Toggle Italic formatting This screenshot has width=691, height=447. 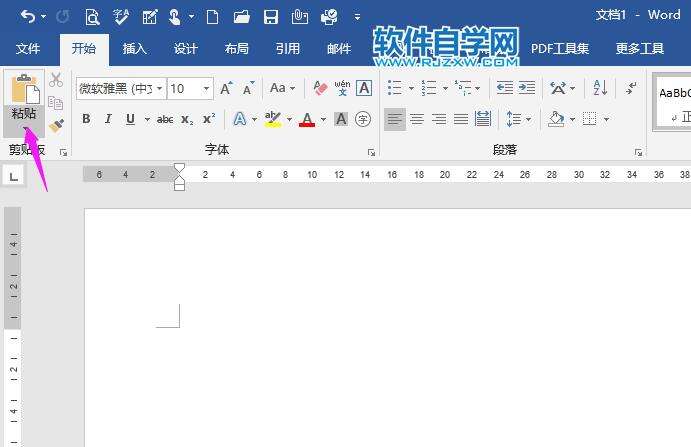[x=108, y=119]
